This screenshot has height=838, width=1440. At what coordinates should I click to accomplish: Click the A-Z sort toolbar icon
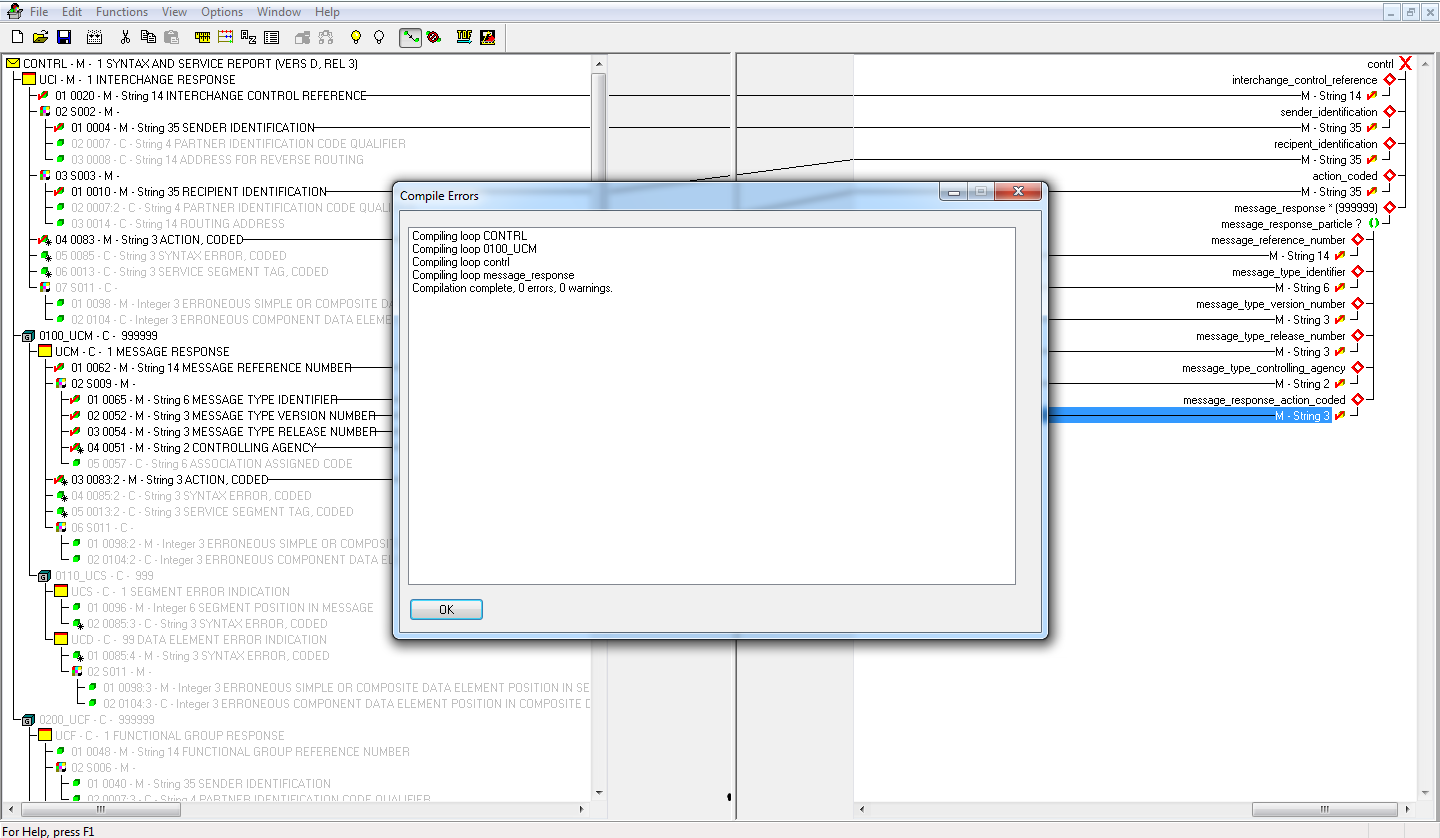click(247, 37)
